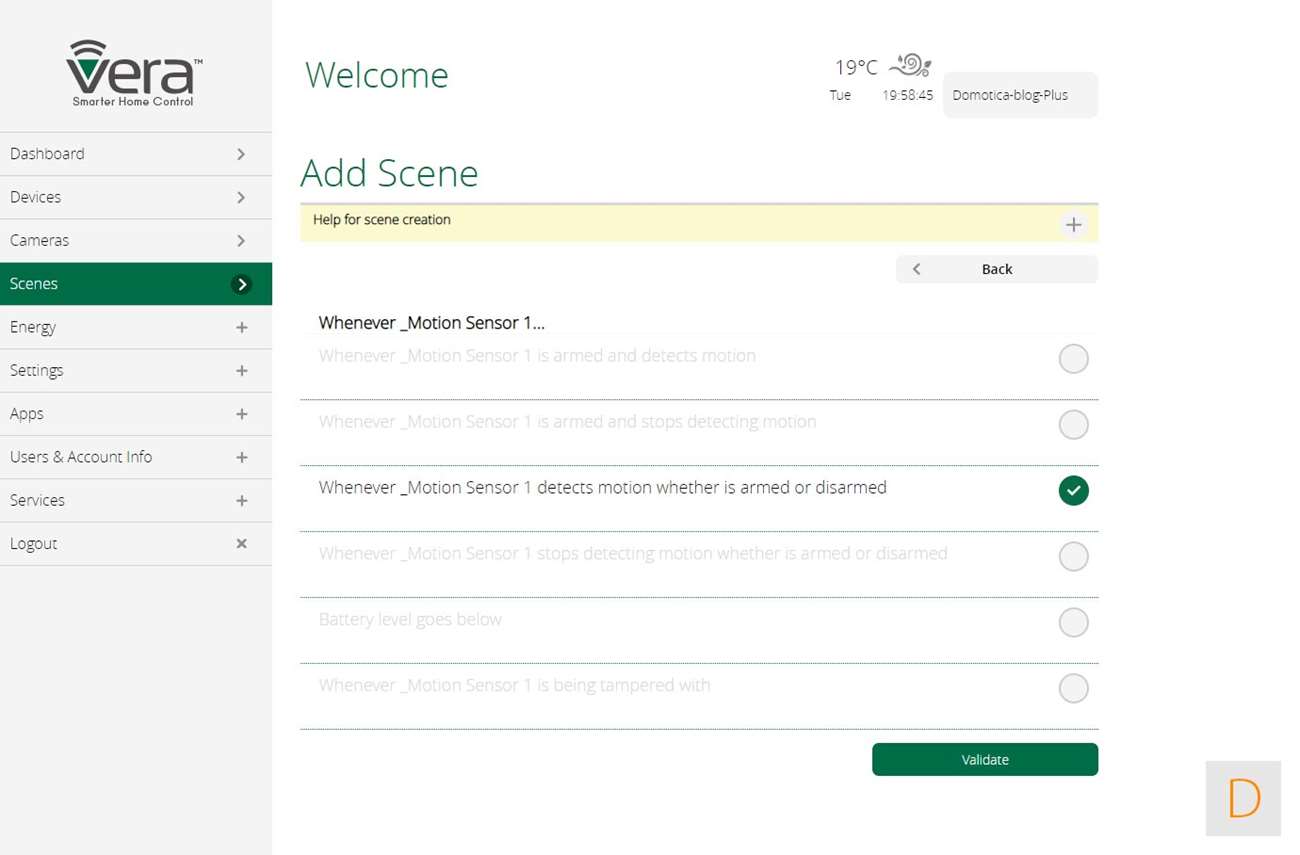Viewport: 1300px width, 855px height.
Task: Deselect checked 'detects motion whether armed or disarmed'
Action: point(1073,491)
